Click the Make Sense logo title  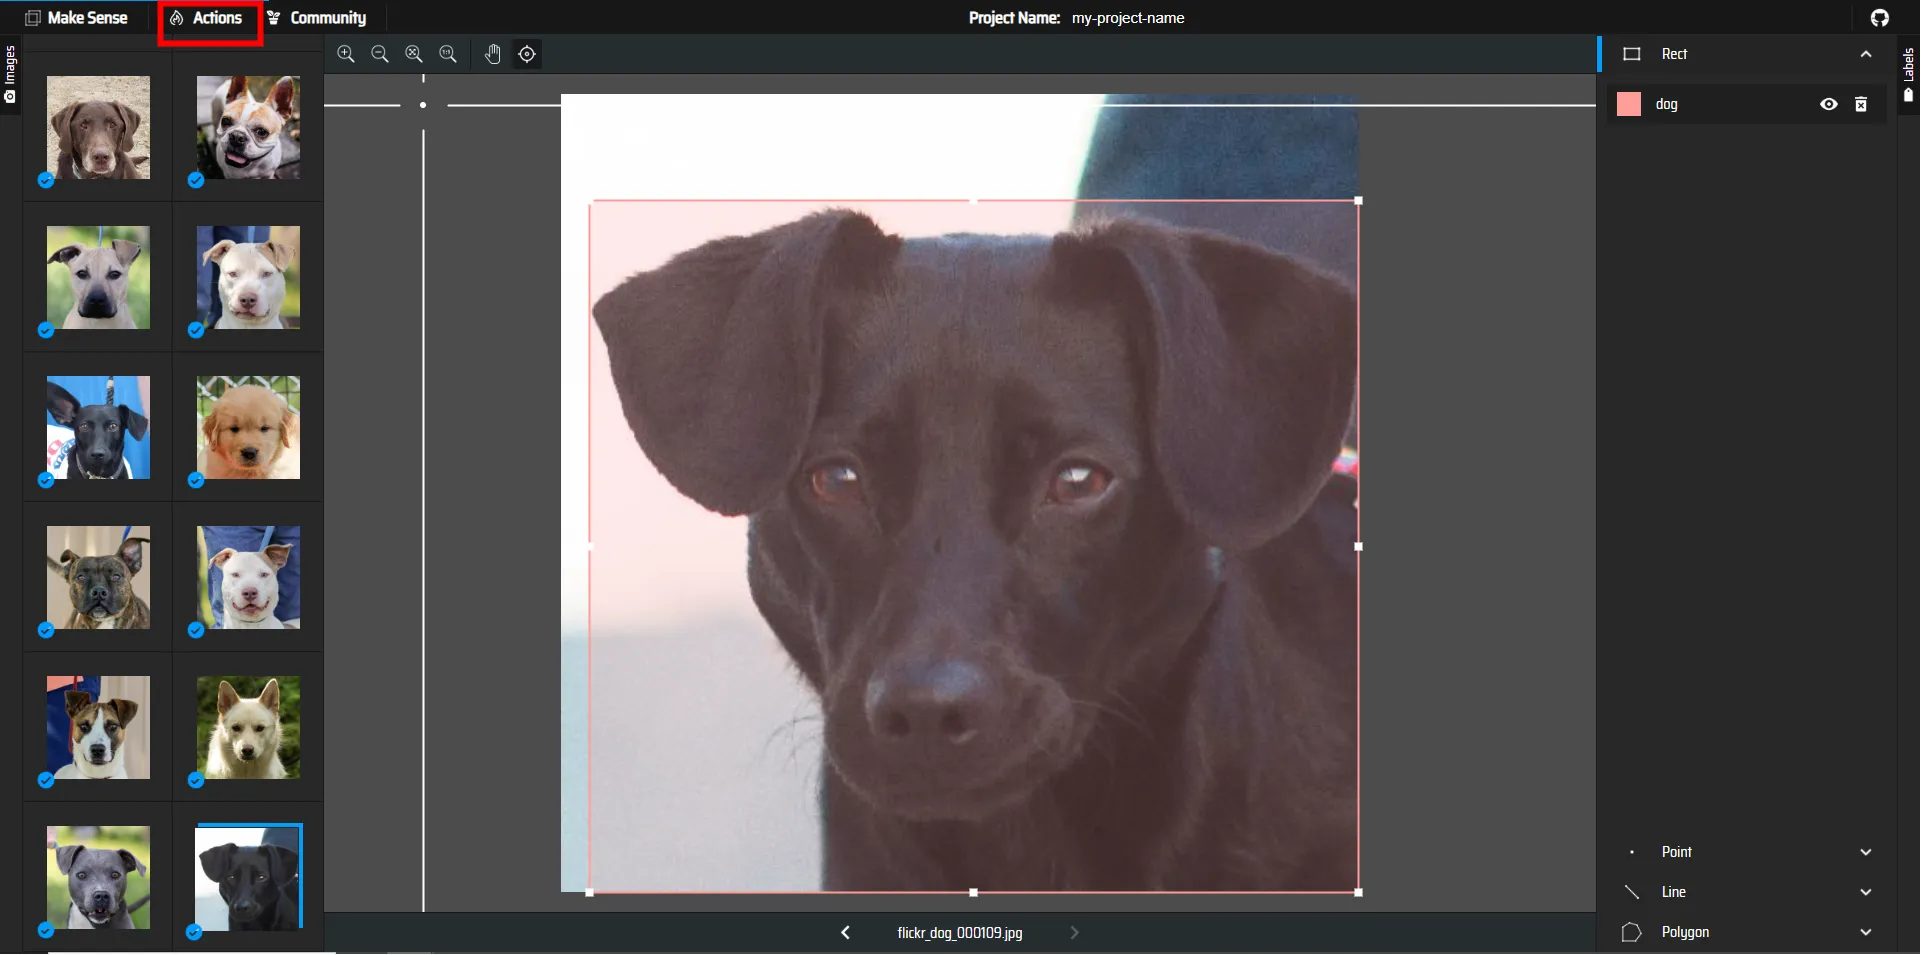(77, 18)
